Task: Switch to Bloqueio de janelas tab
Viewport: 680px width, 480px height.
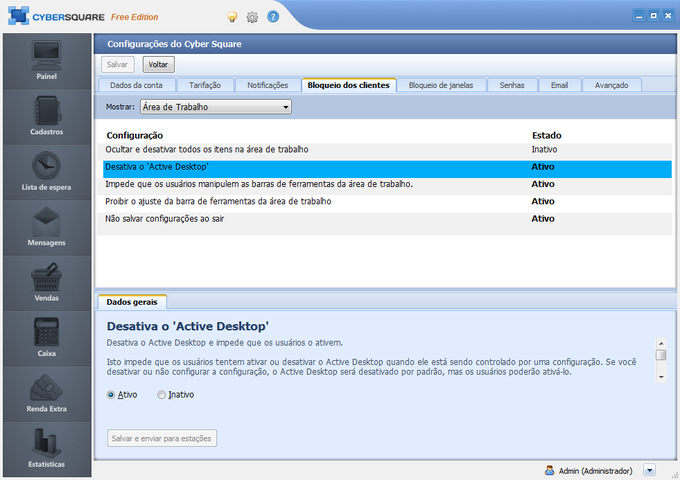Action: coord(441,85)
